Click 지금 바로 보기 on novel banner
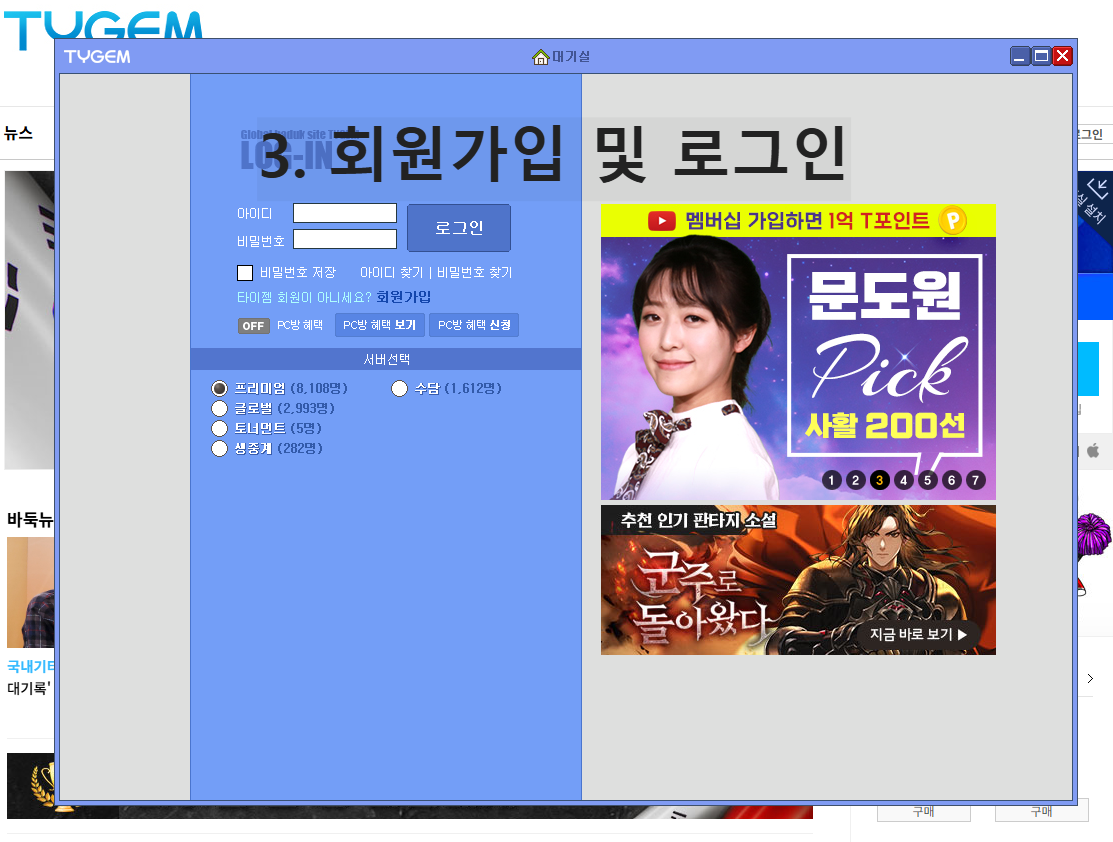1113x842 pixels. pos(919,634)
